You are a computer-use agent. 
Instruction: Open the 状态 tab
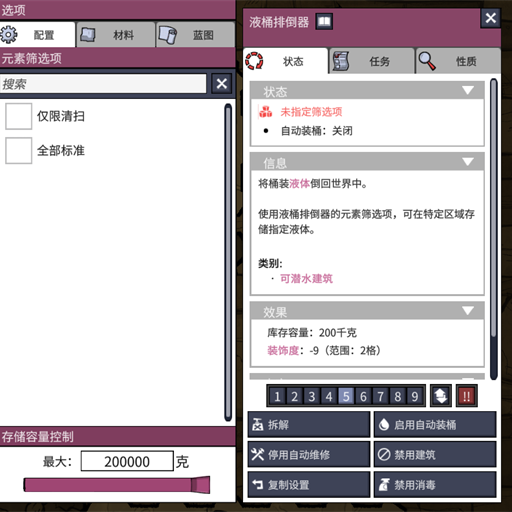(286, 61)
